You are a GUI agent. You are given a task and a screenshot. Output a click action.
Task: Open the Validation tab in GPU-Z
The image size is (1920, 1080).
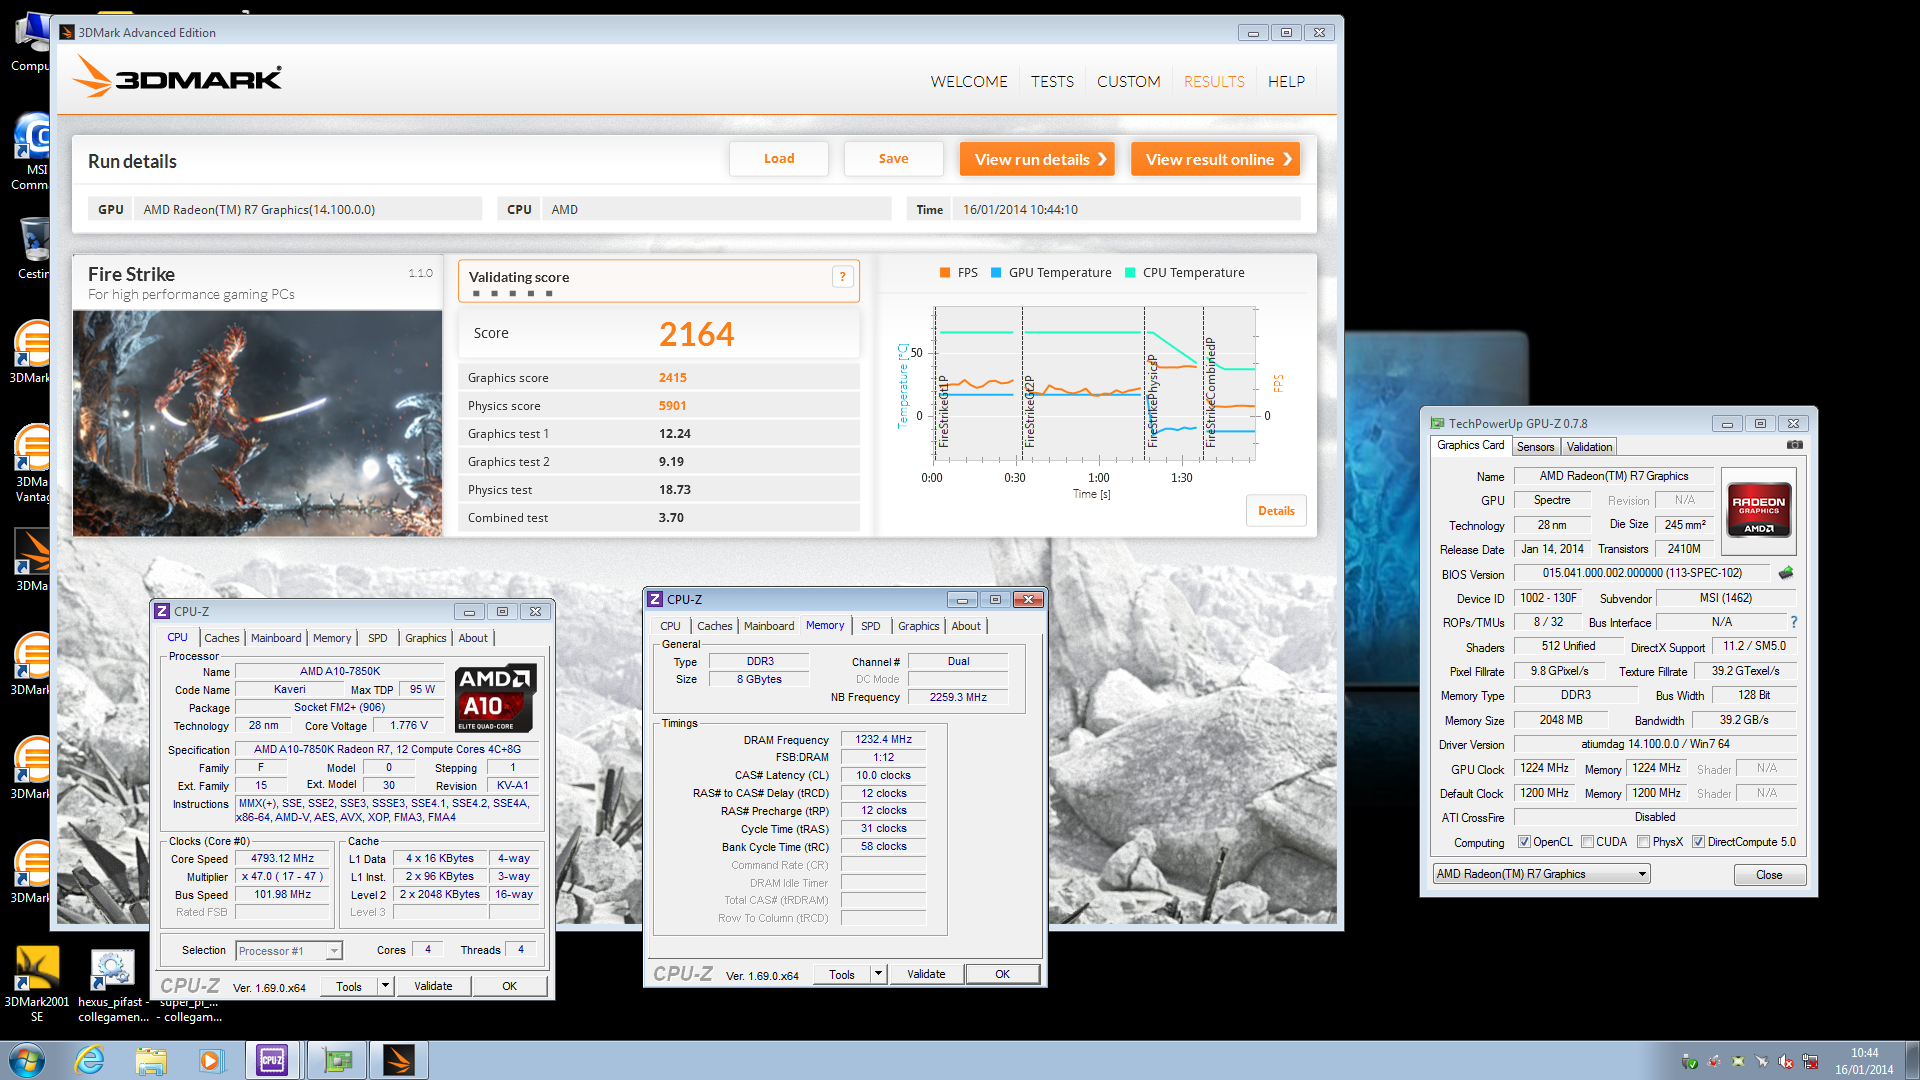tap(1589, 447)
